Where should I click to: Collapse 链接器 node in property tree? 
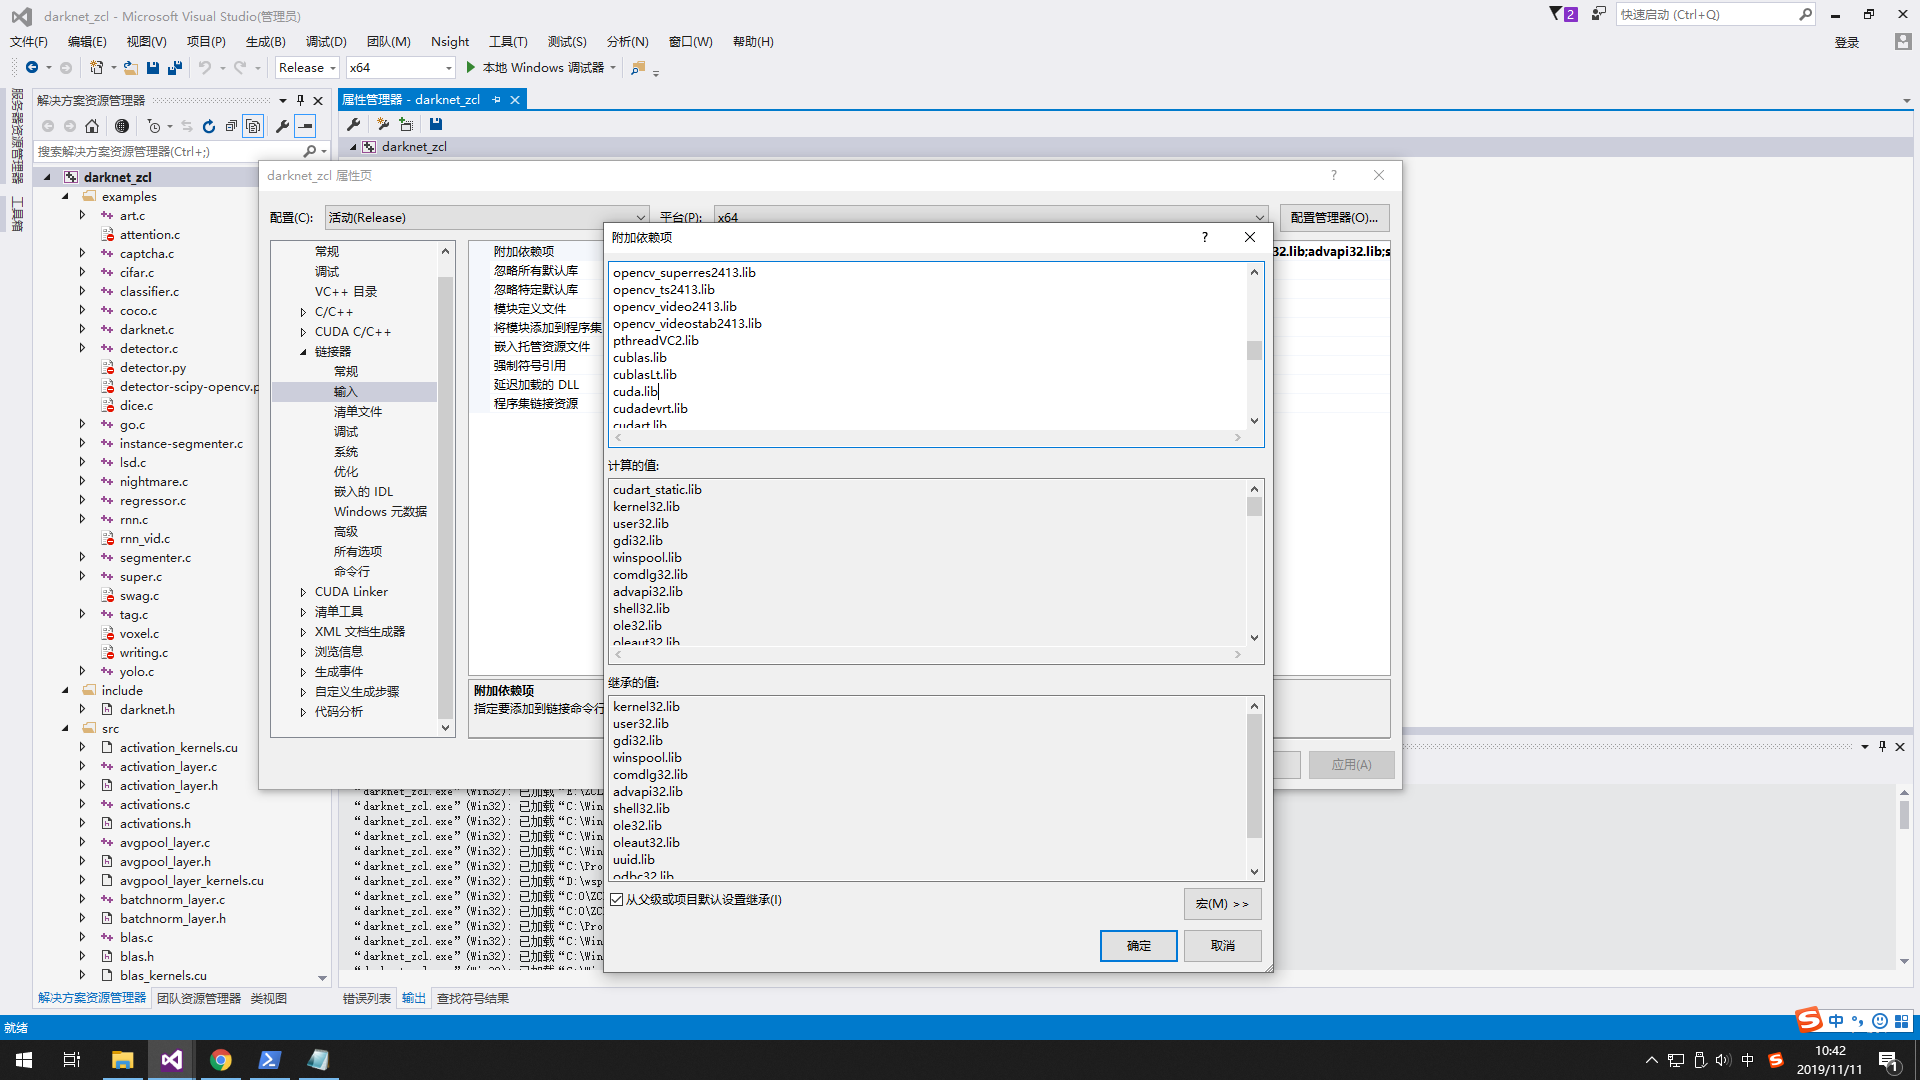point(303,352)
